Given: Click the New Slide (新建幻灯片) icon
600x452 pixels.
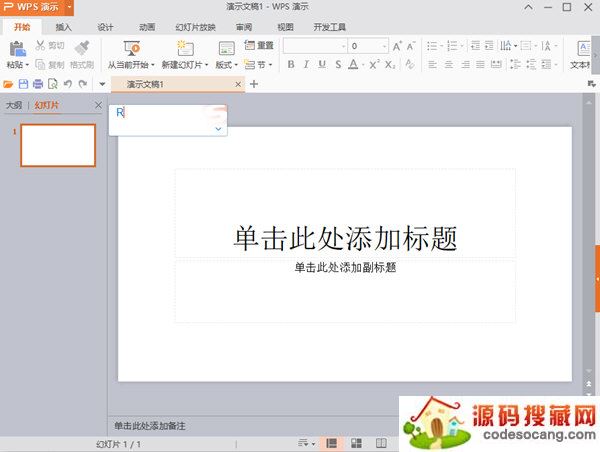Looking at the screenshot, I should coord(185,48).
